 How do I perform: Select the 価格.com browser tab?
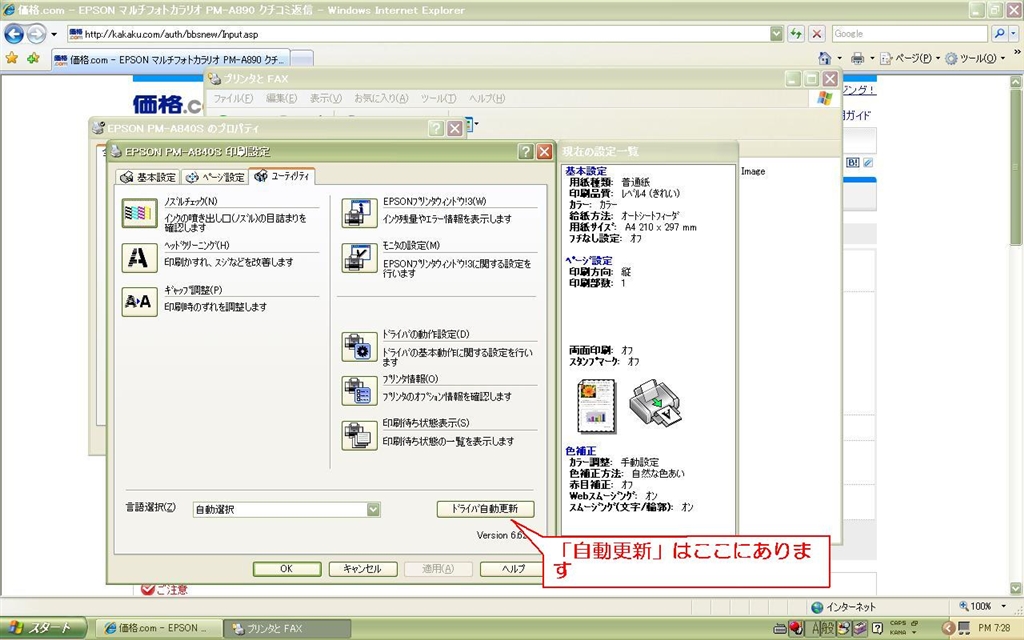tap(171, 59)
